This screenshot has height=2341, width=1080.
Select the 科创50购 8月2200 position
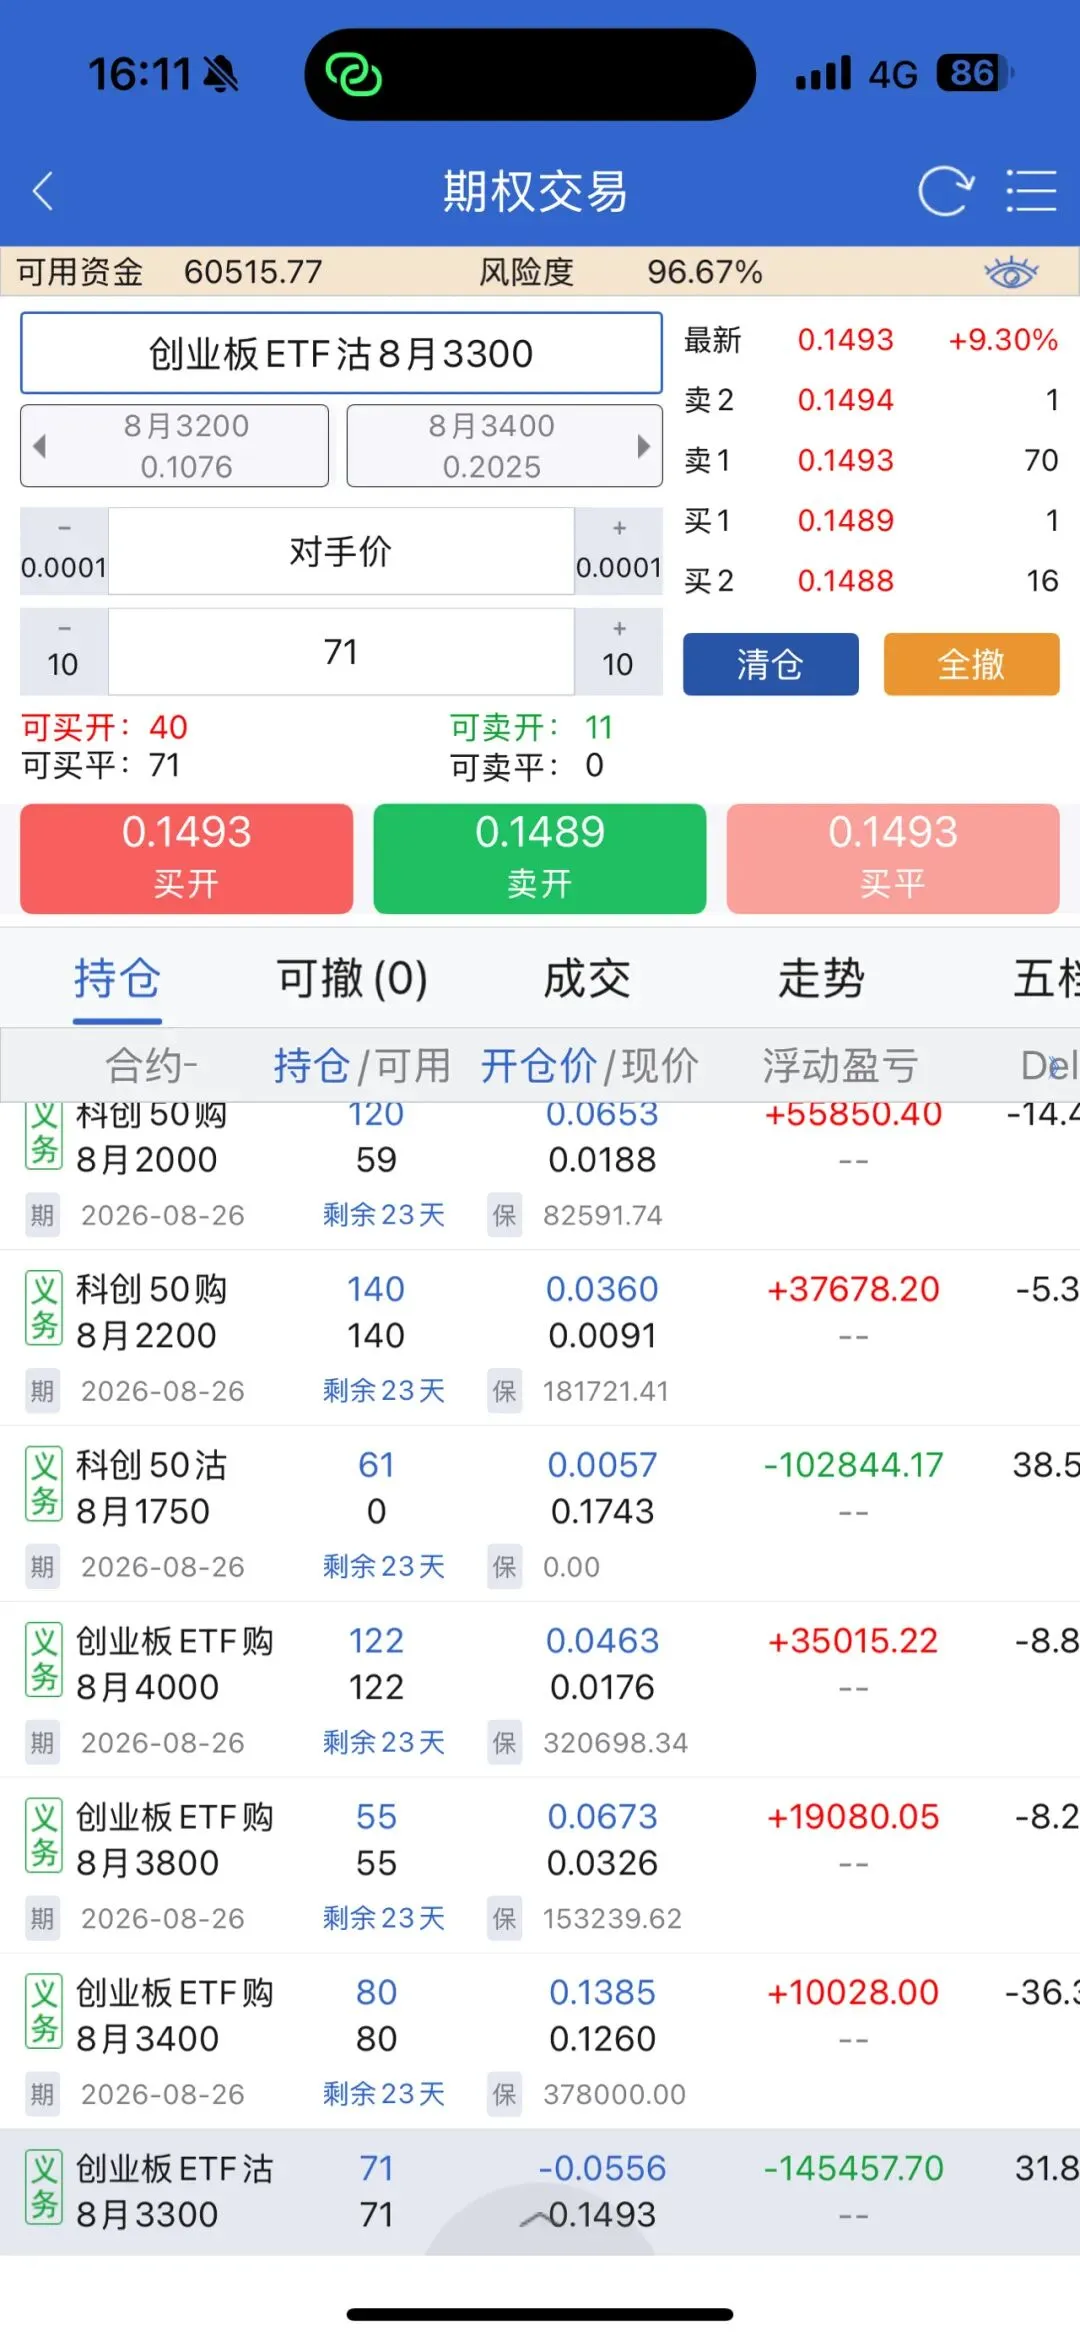540,1337
